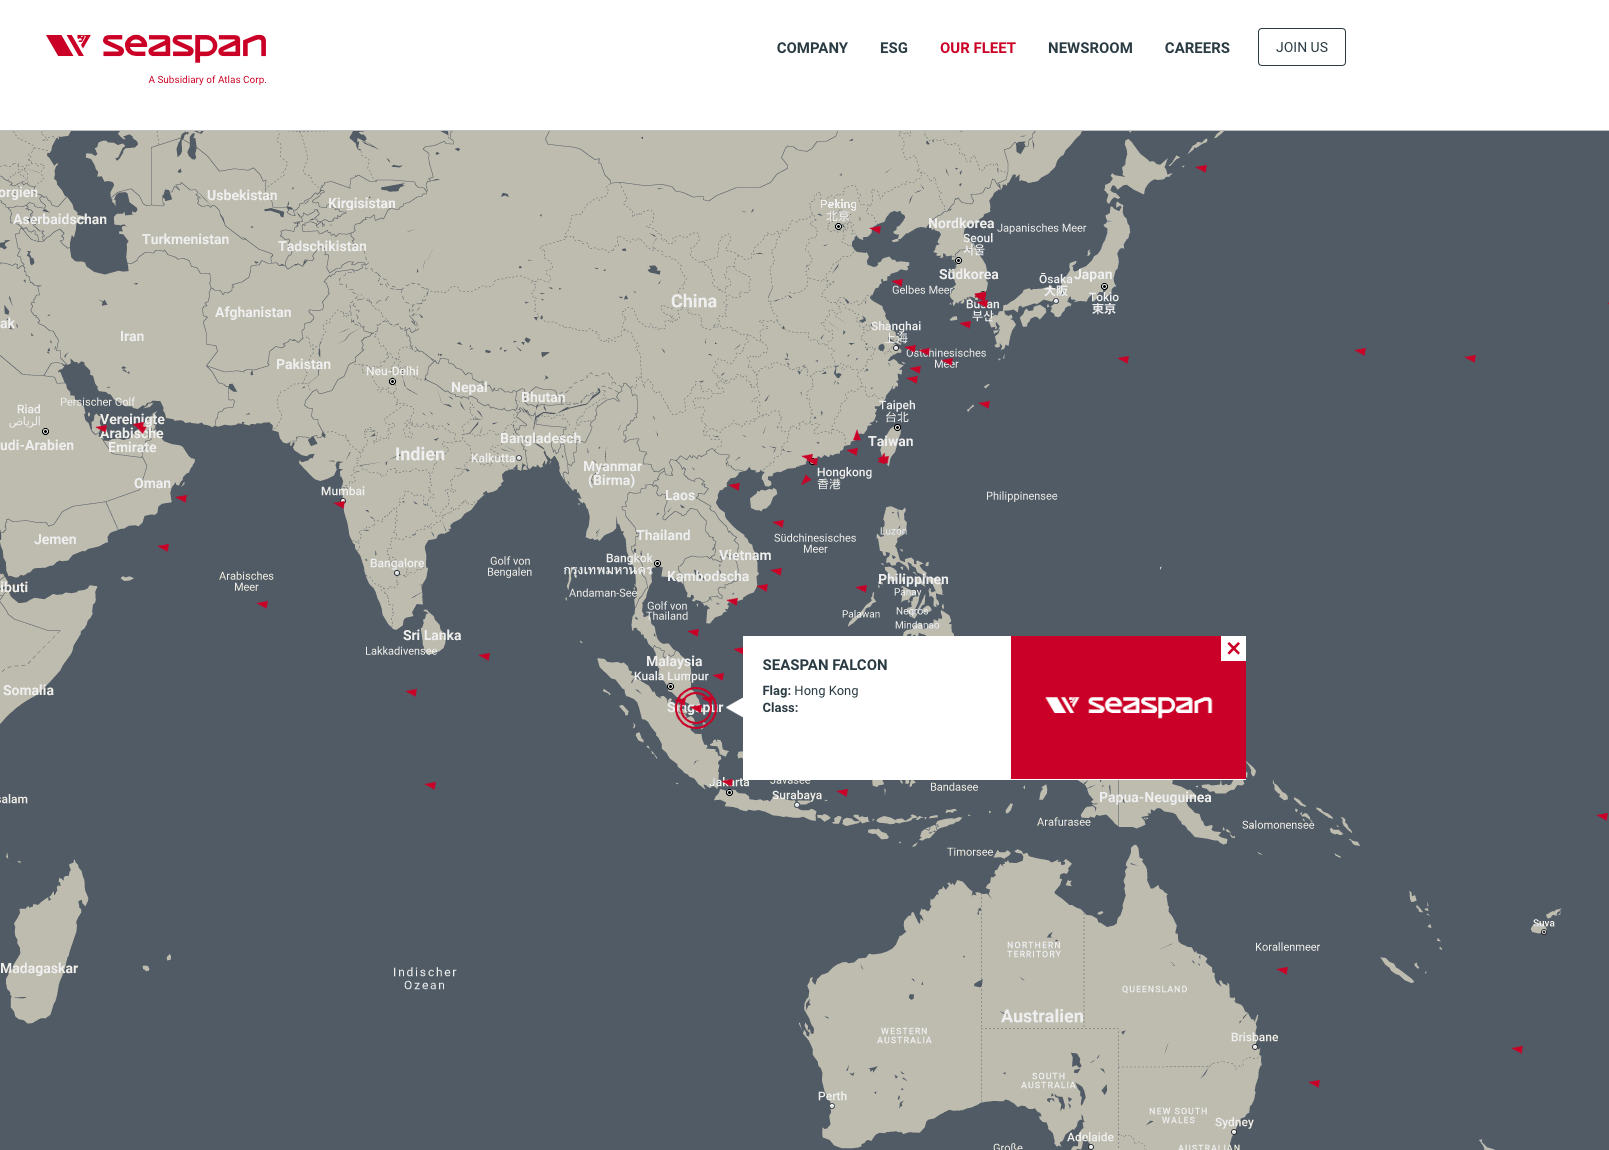Viewport: 1609px width, 1150px height.
Task: Select the ship marker off Oman's coast
Action: [x=182, y=498]
